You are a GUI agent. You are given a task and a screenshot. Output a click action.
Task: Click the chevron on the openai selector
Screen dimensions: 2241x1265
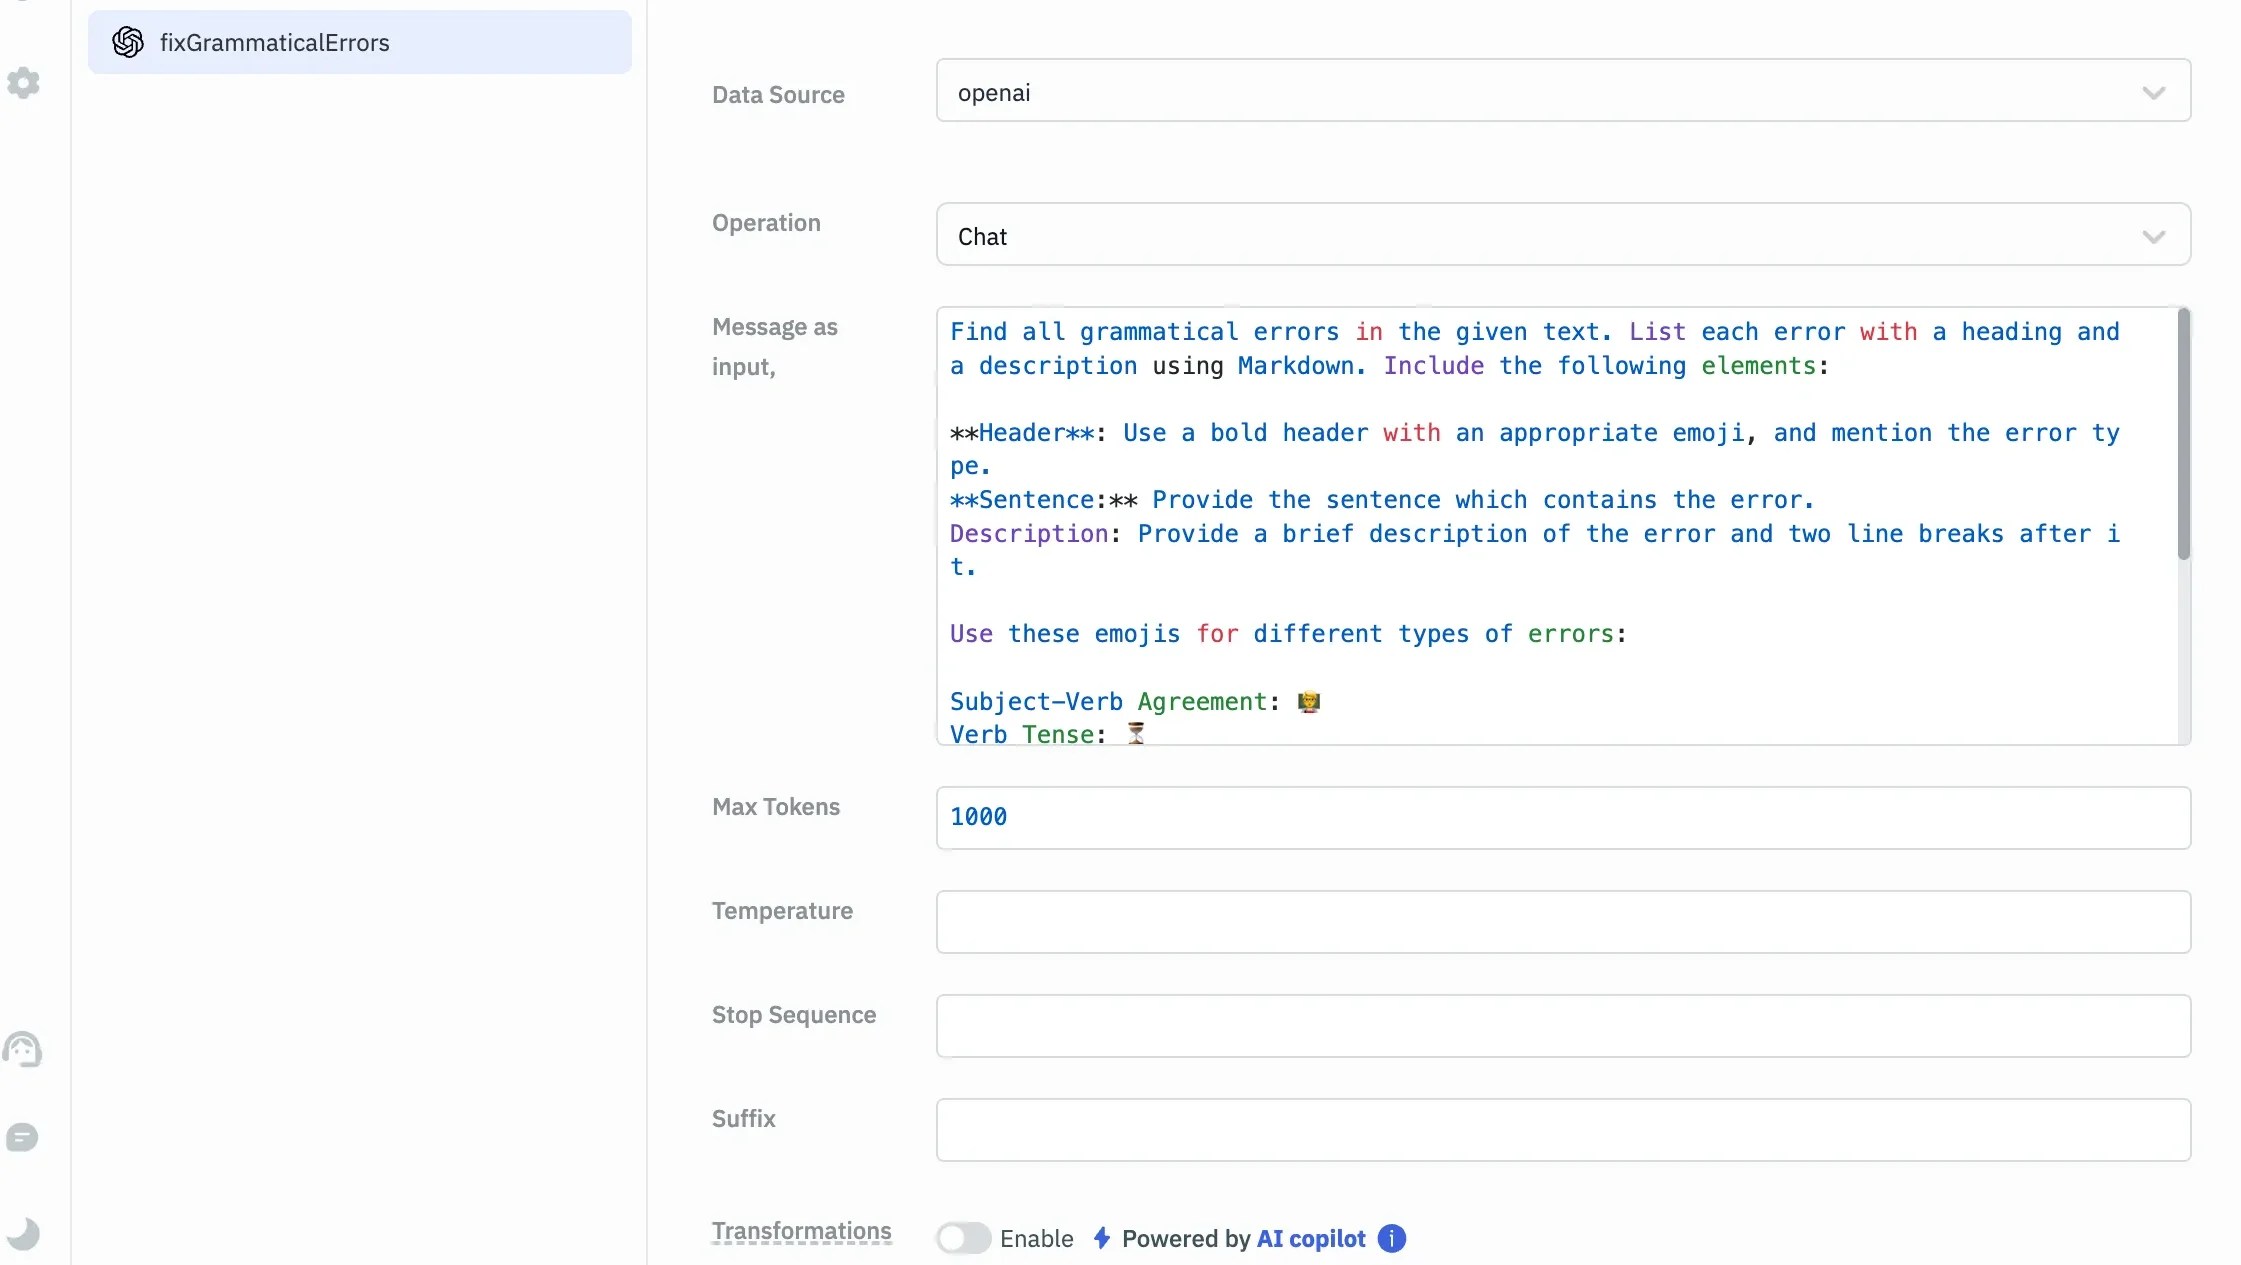[x=2155, y=92]
